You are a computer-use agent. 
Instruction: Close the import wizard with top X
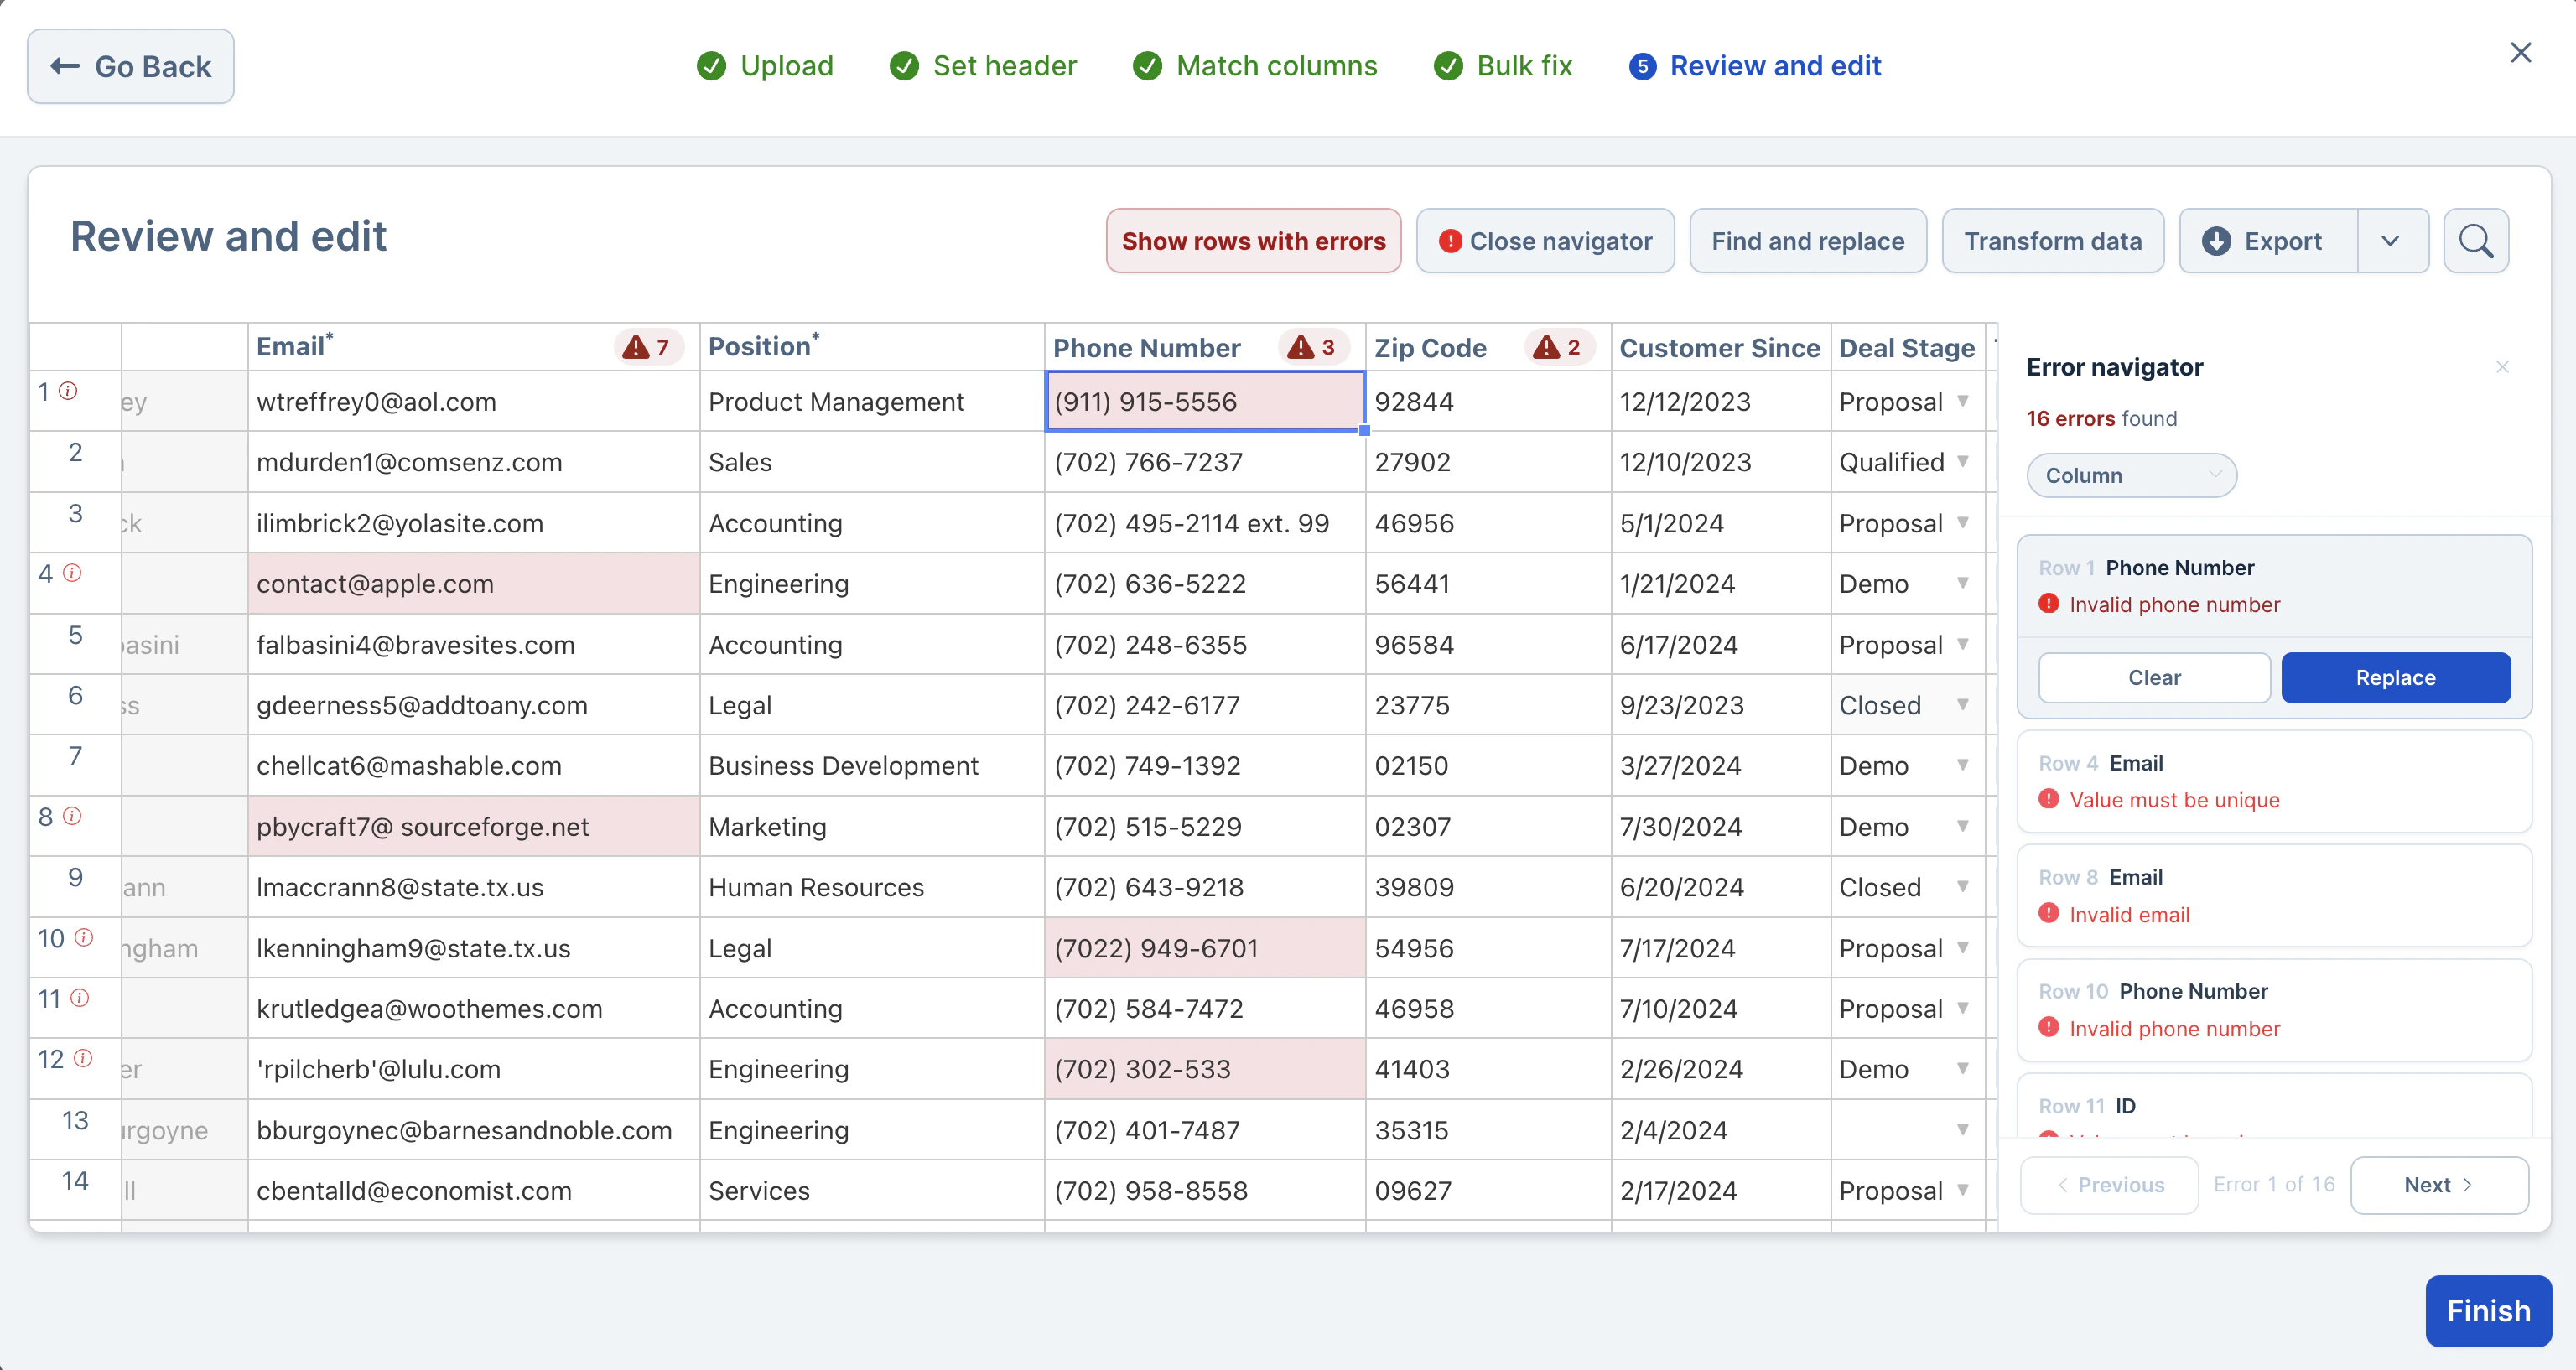pos(2520,53)
